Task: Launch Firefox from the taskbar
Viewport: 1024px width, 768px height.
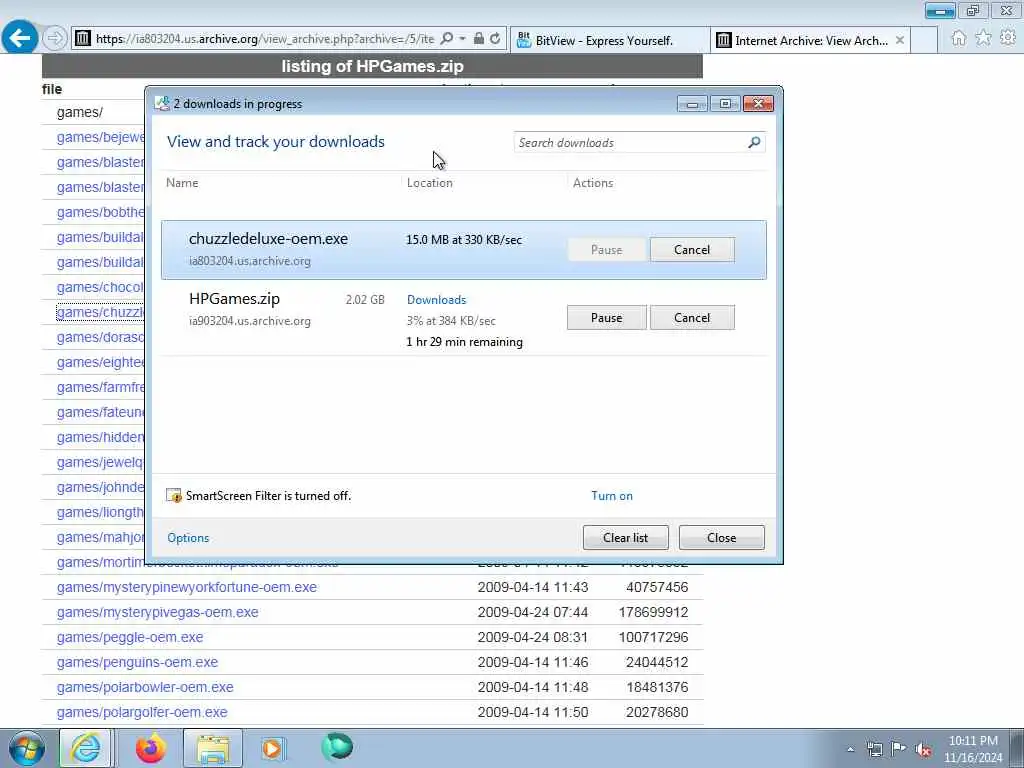Action: 151,748
